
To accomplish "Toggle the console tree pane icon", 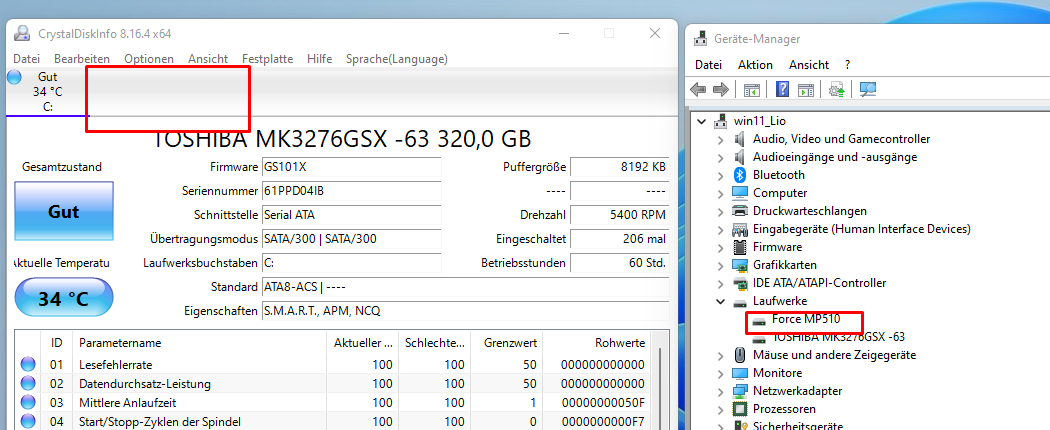I will pos(752,90).
